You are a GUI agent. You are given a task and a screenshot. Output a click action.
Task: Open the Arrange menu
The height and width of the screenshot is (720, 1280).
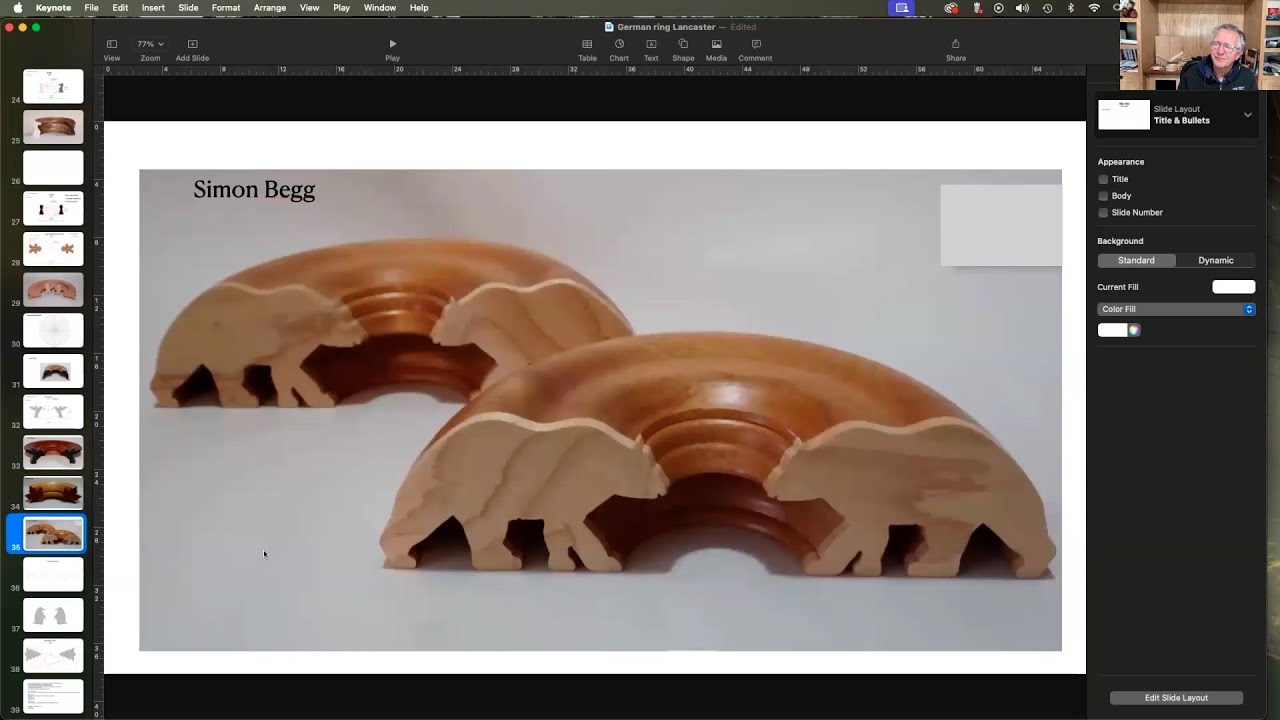pyautogui.click(x=270, y=8)
